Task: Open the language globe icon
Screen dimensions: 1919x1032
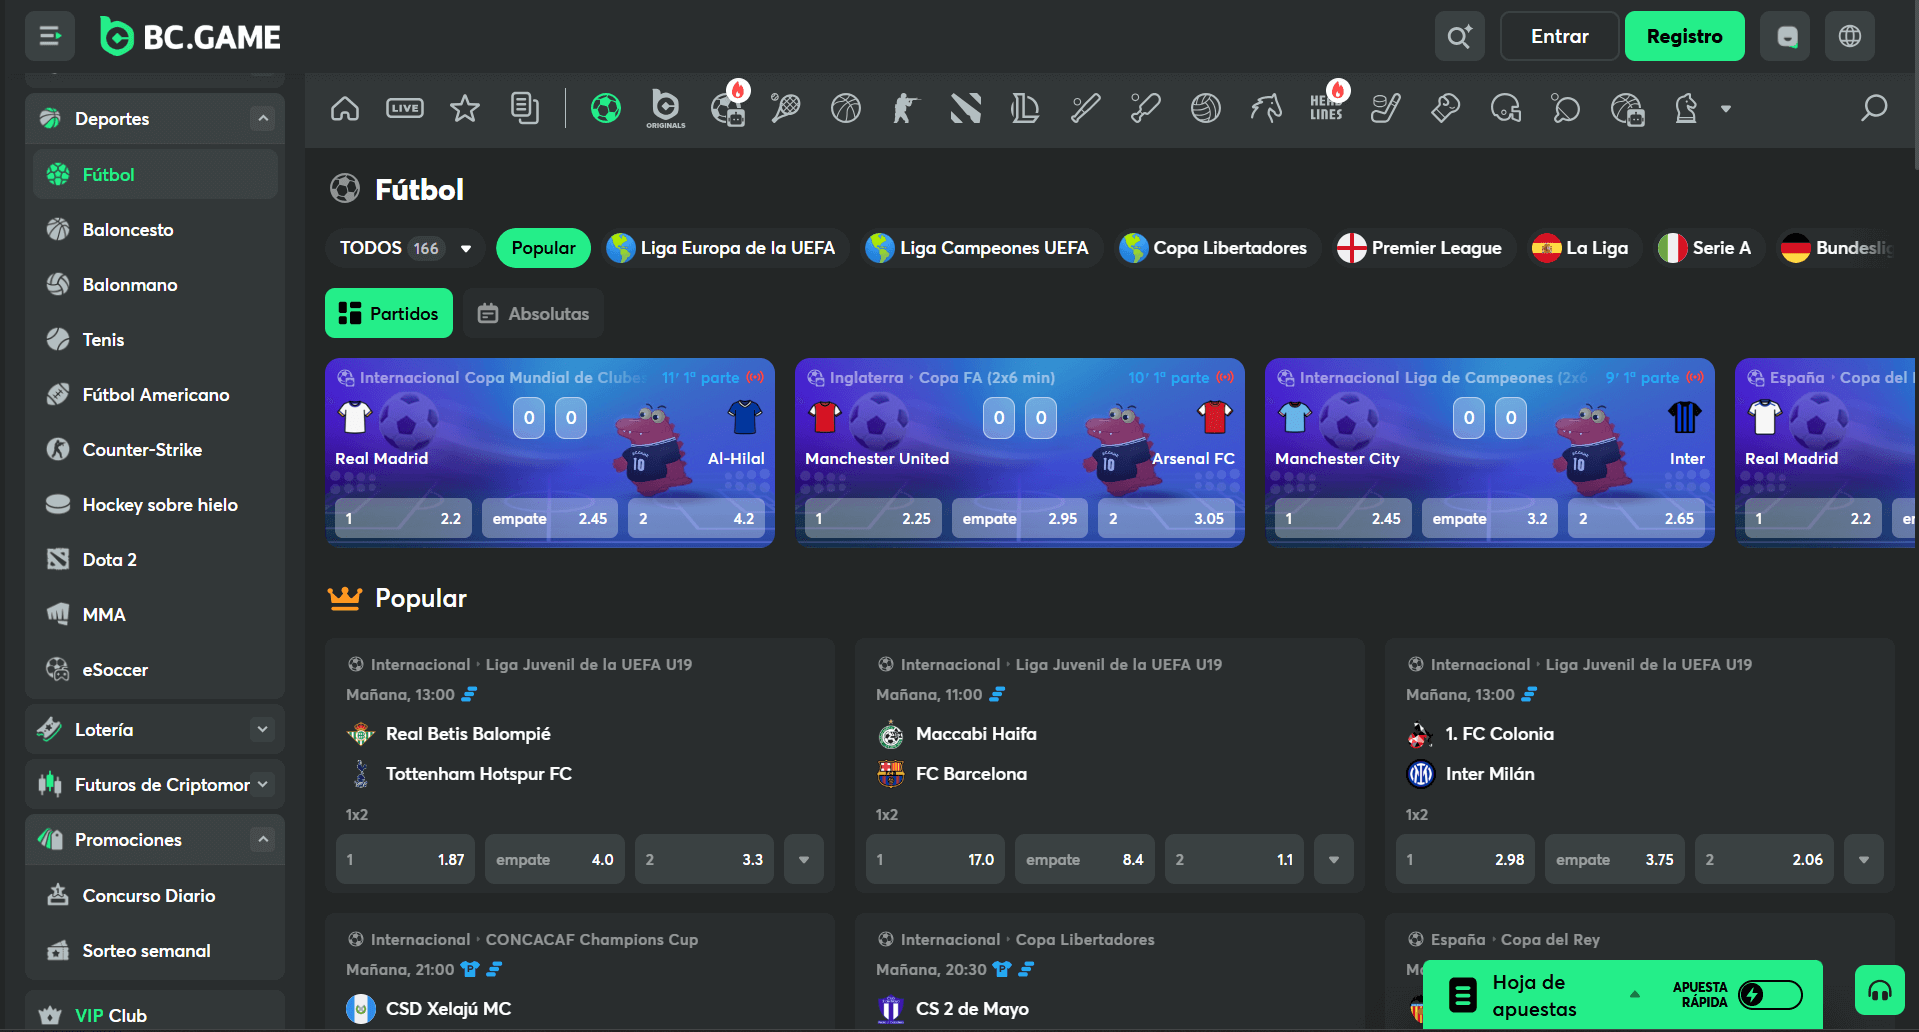Action: pos(1850,37)
